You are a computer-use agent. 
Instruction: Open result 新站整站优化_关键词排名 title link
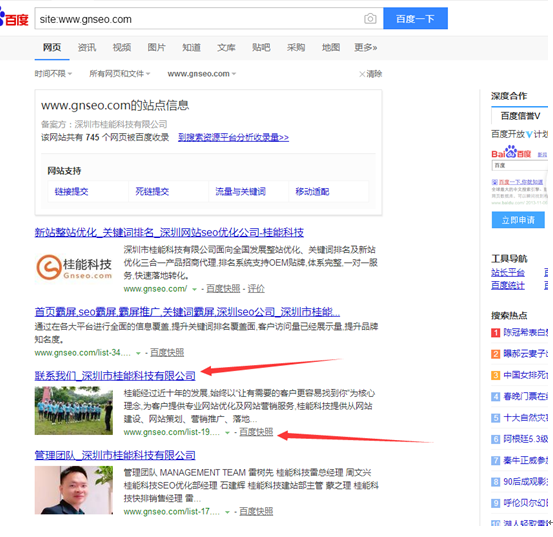169,232
